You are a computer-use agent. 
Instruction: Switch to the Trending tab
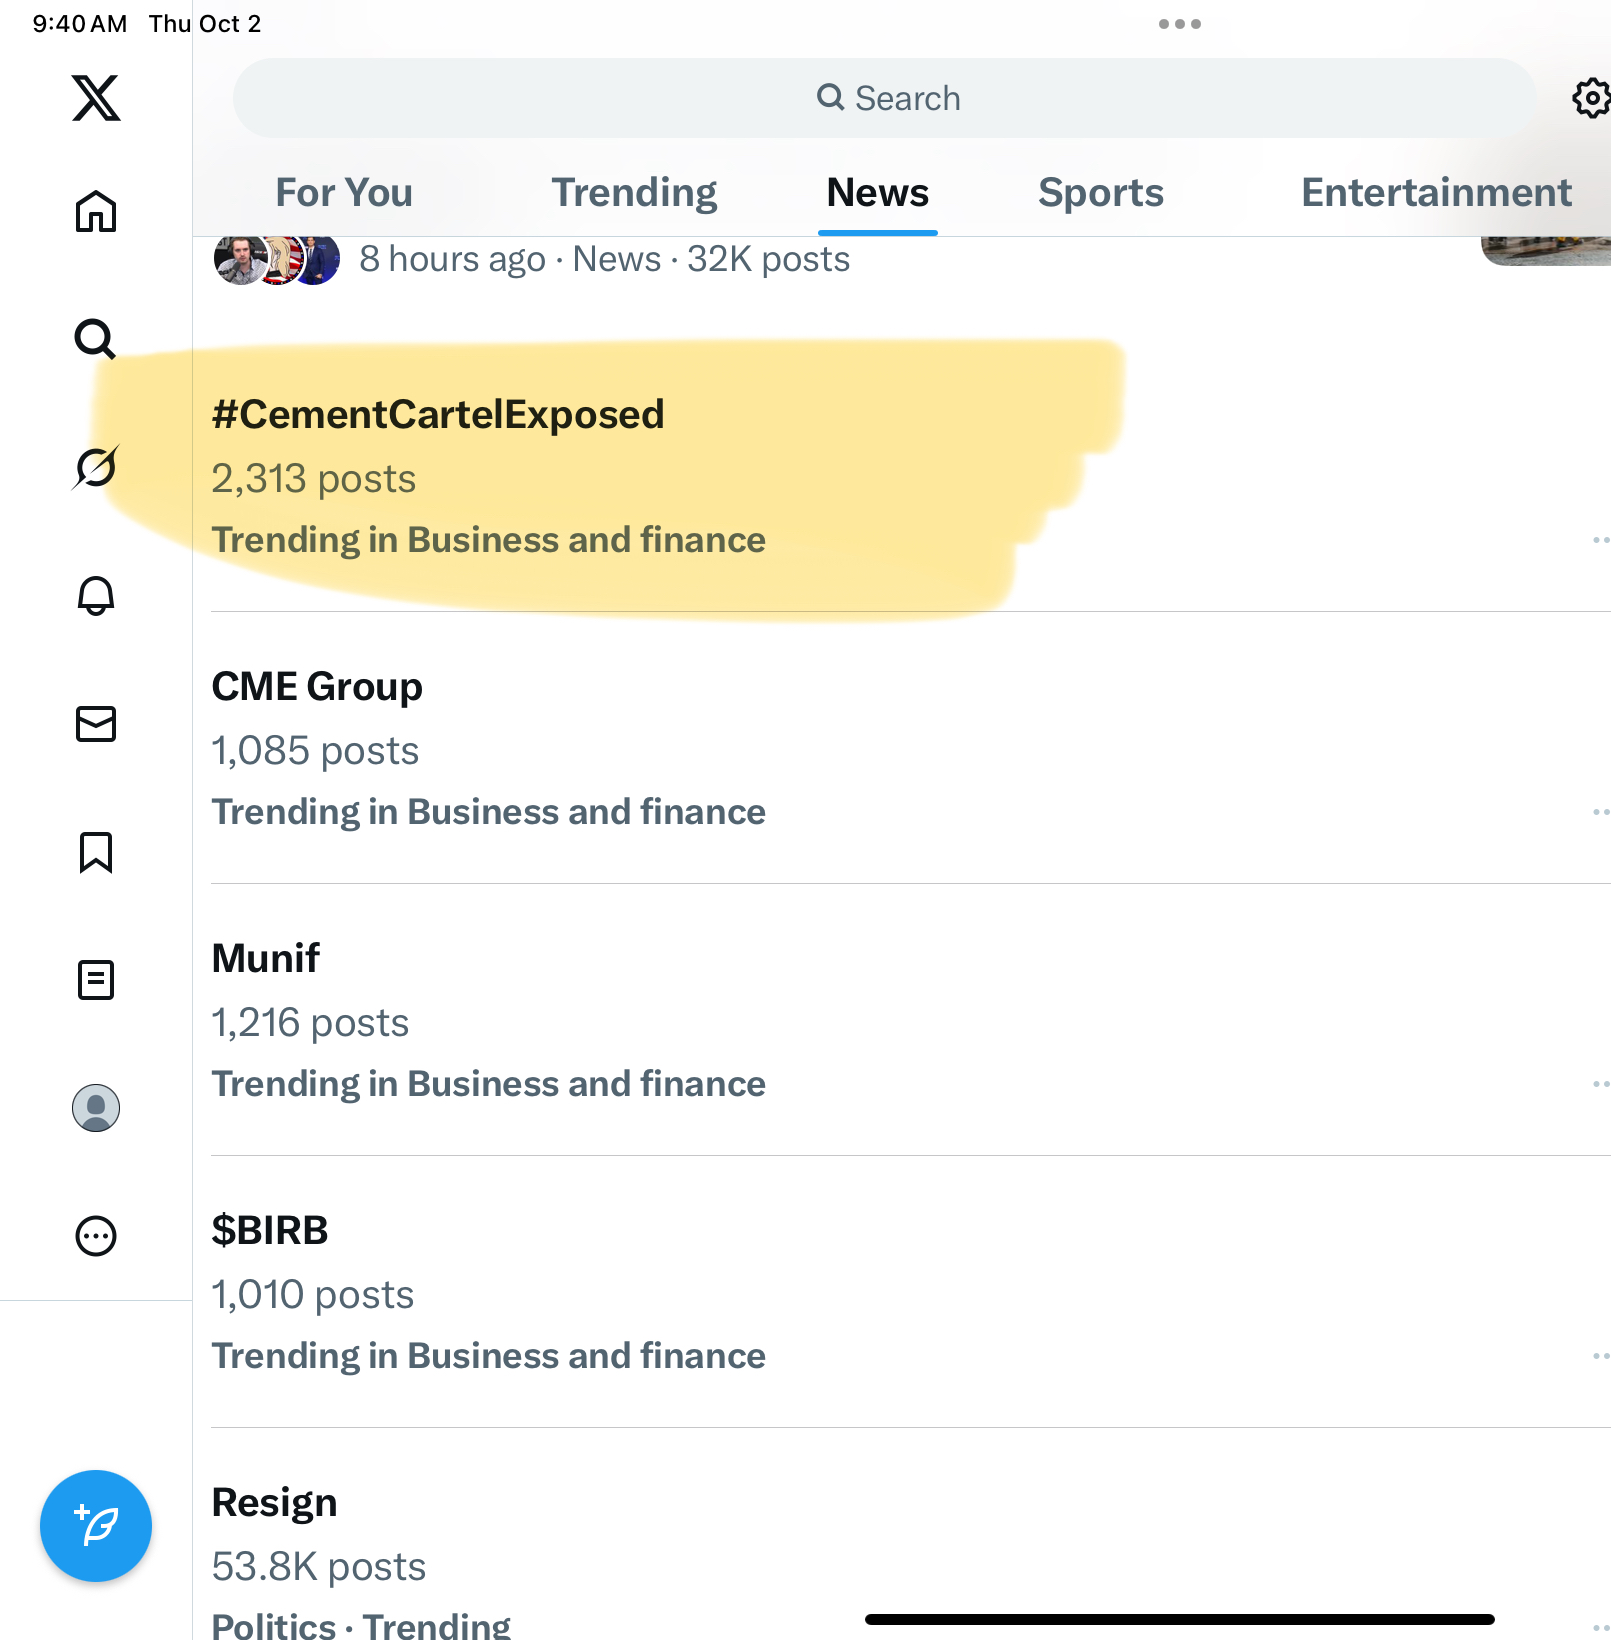[634, 193]
